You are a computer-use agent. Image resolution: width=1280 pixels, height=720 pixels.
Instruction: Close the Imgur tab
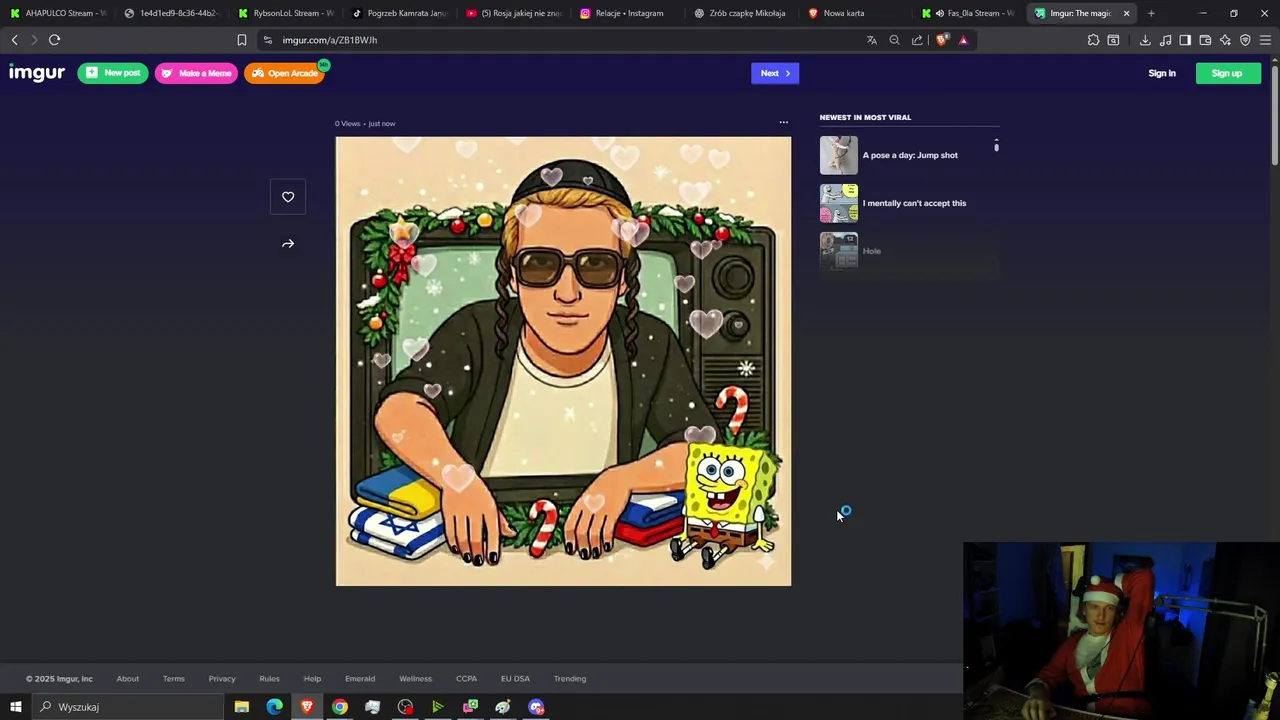click(1126, 13)
